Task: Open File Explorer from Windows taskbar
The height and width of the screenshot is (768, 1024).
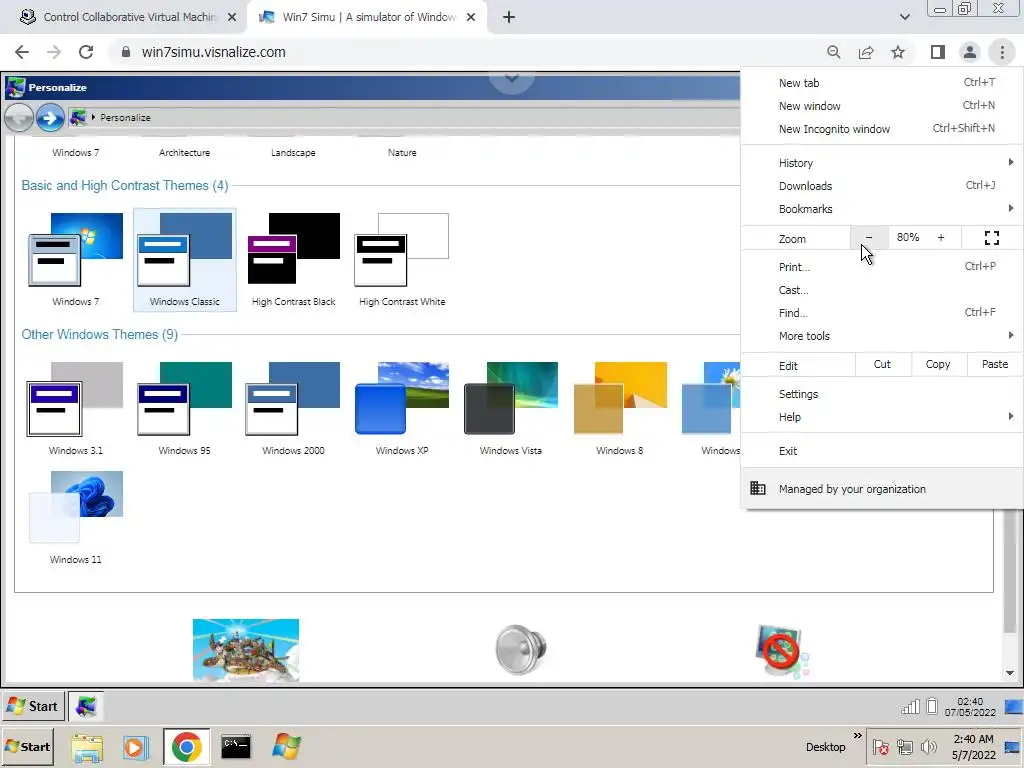Action: [x=87, y=747]
